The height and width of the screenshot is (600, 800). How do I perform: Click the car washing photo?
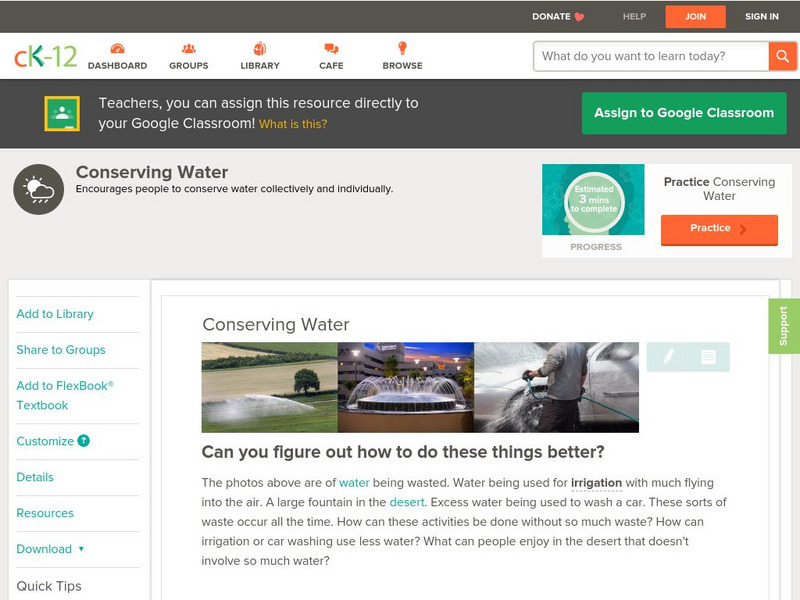(556, 387)
